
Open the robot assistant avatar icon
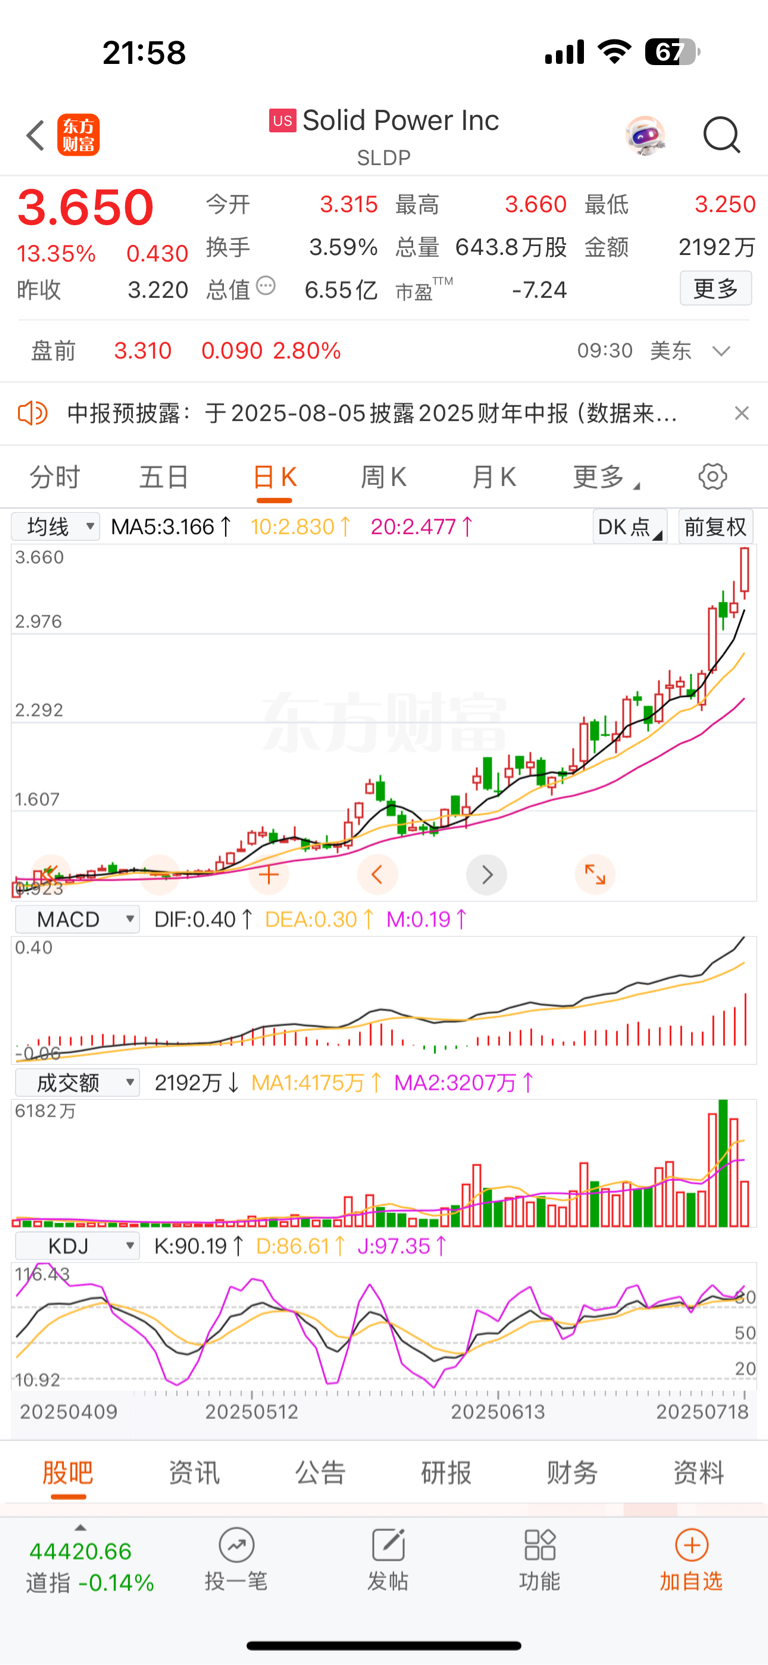click(x=645, y=135)
